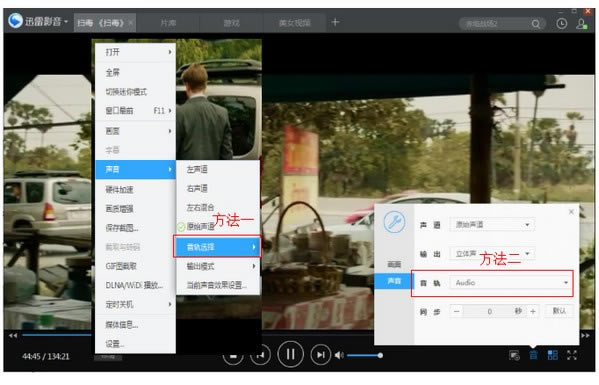Reset sync with 默认 button
This screenshot has height=385, width=599.
click(x=559, y=311)
